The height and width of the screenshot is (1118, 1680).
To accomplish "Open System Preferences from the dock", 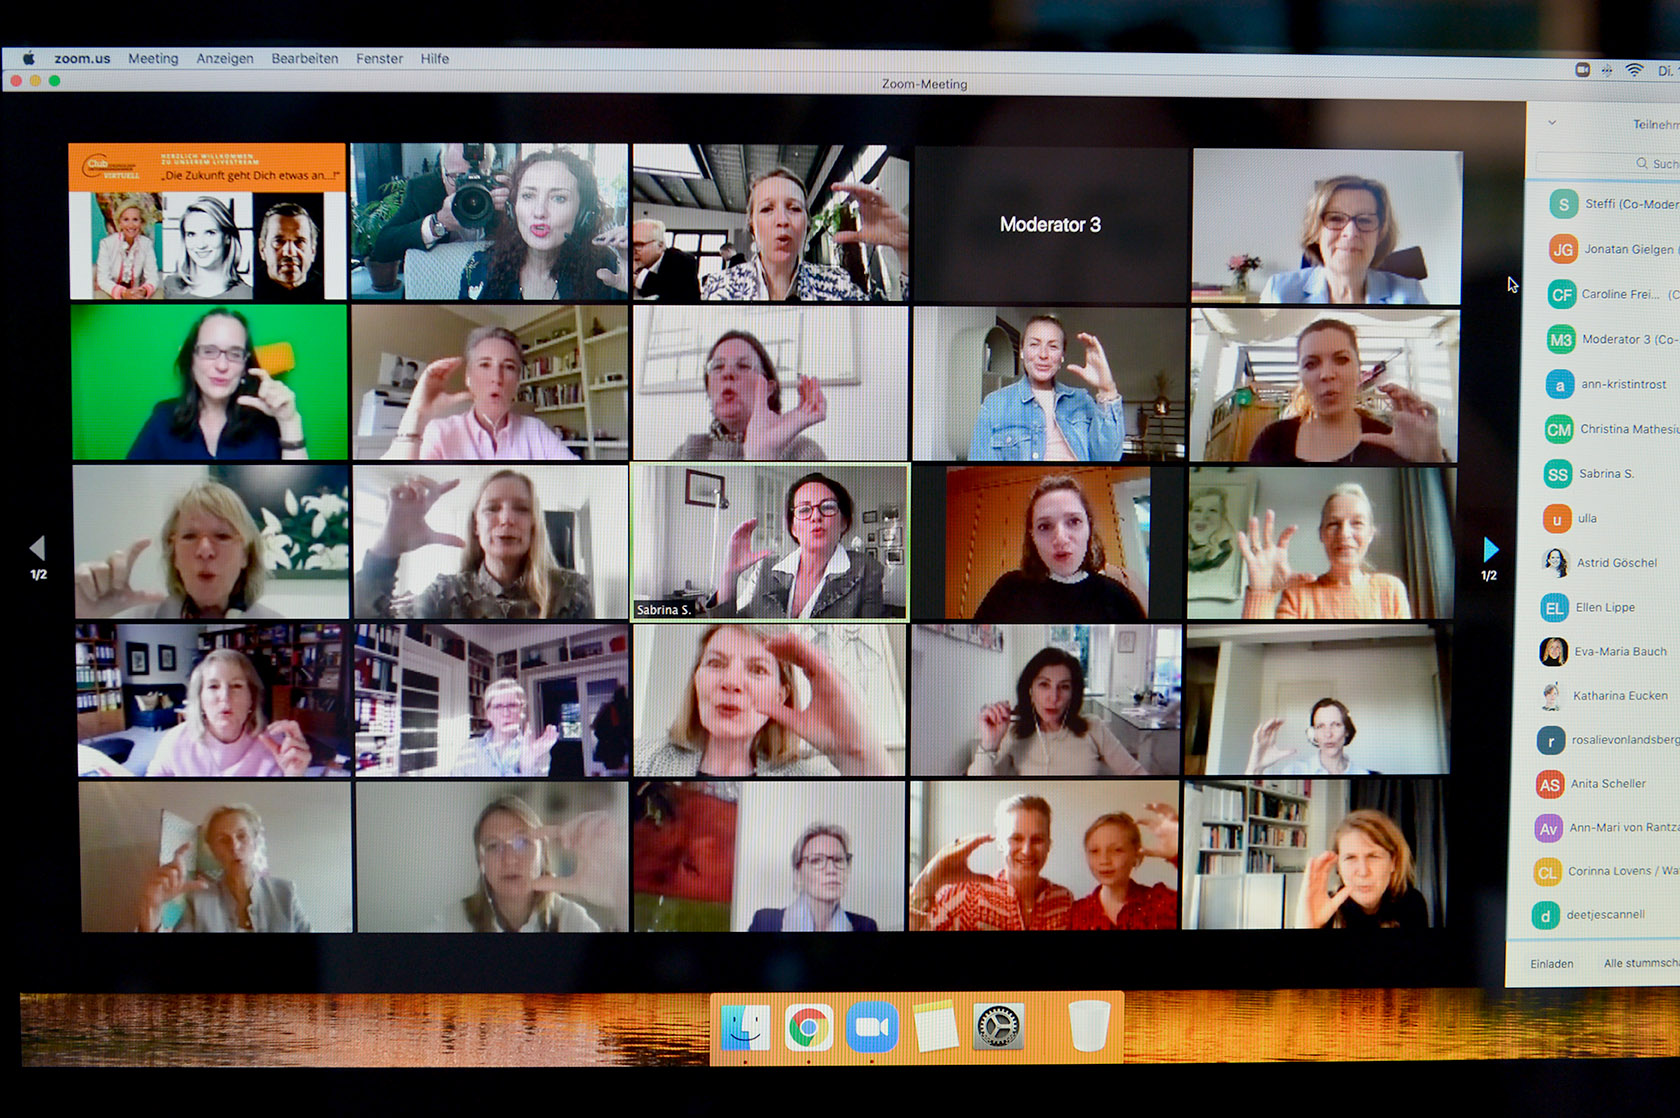I will pos(998,1028).
